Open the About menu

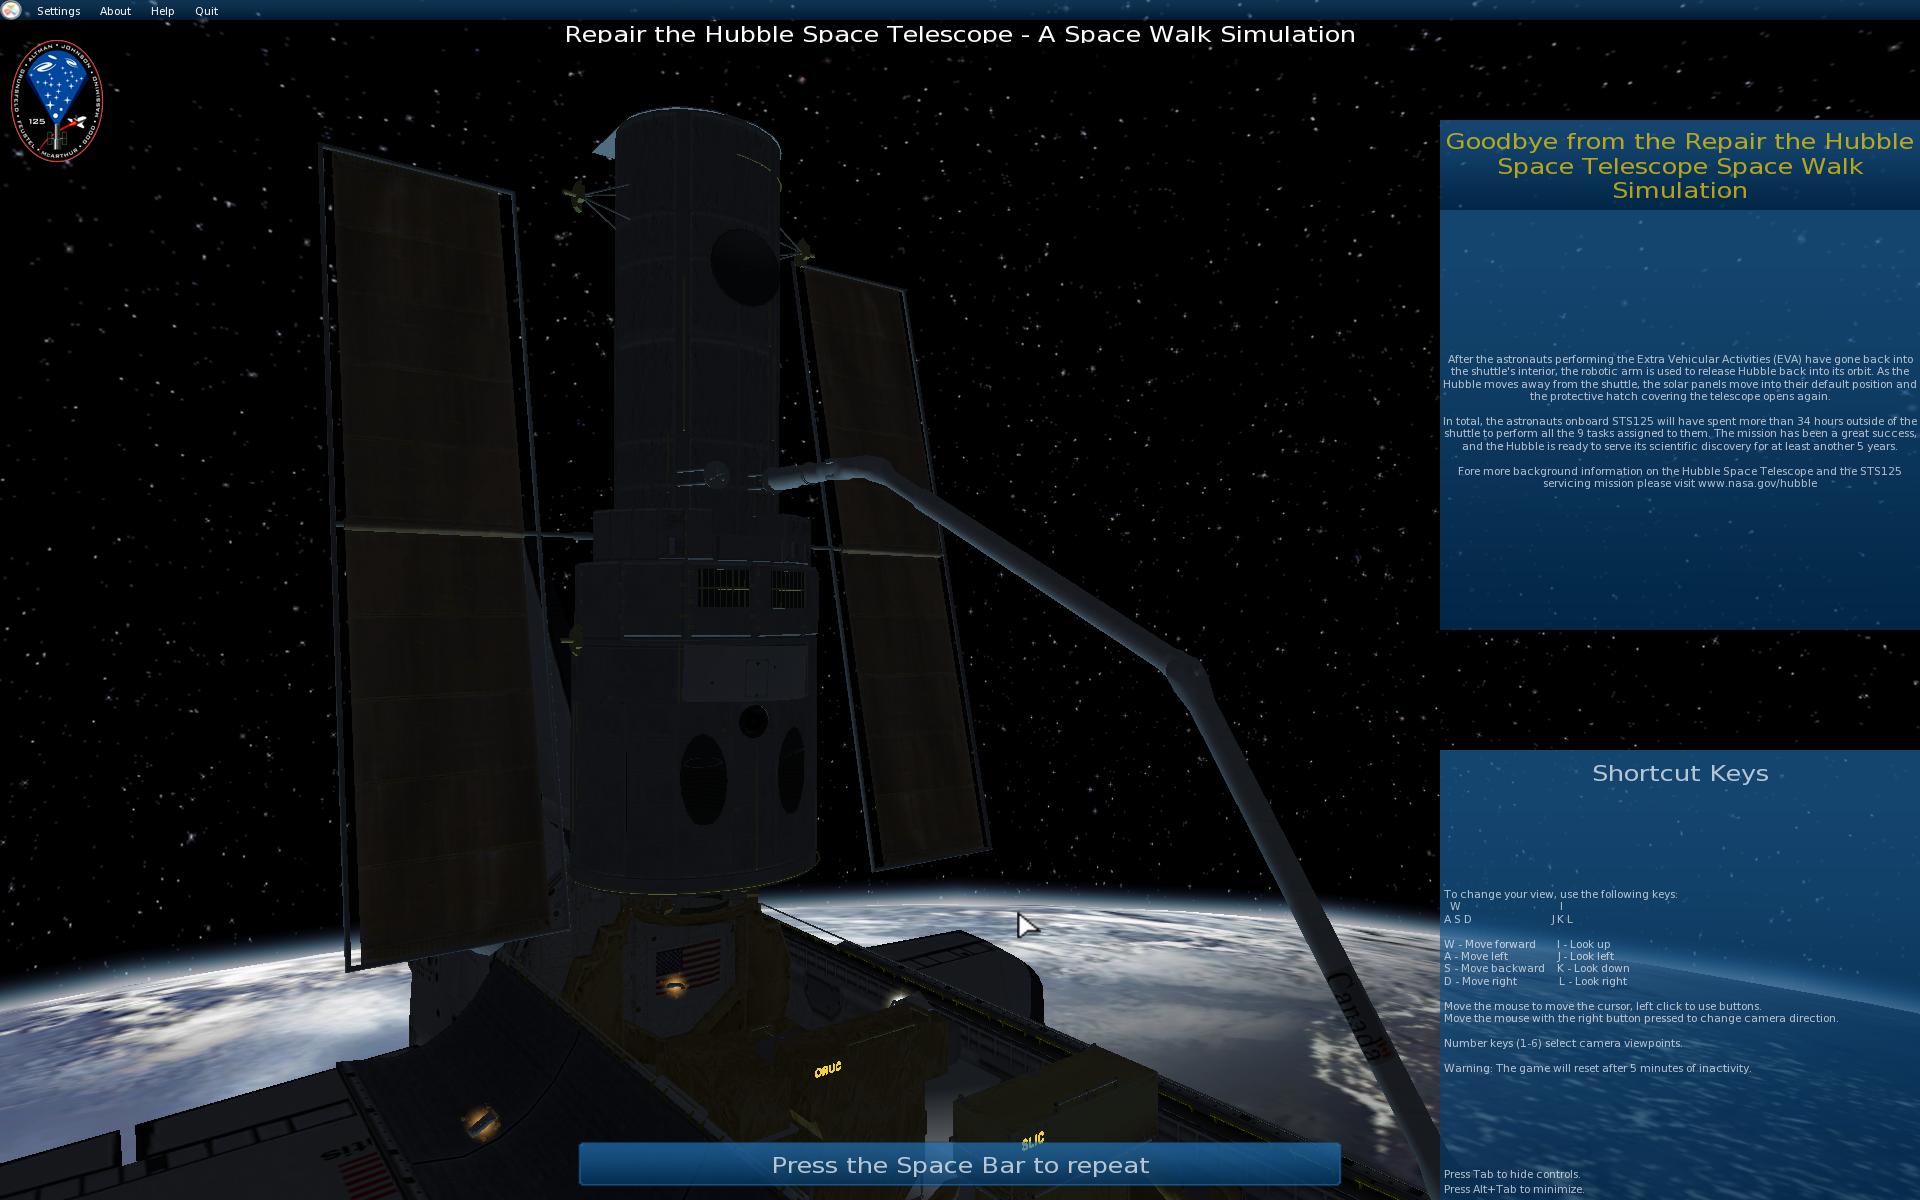point(115,11)
